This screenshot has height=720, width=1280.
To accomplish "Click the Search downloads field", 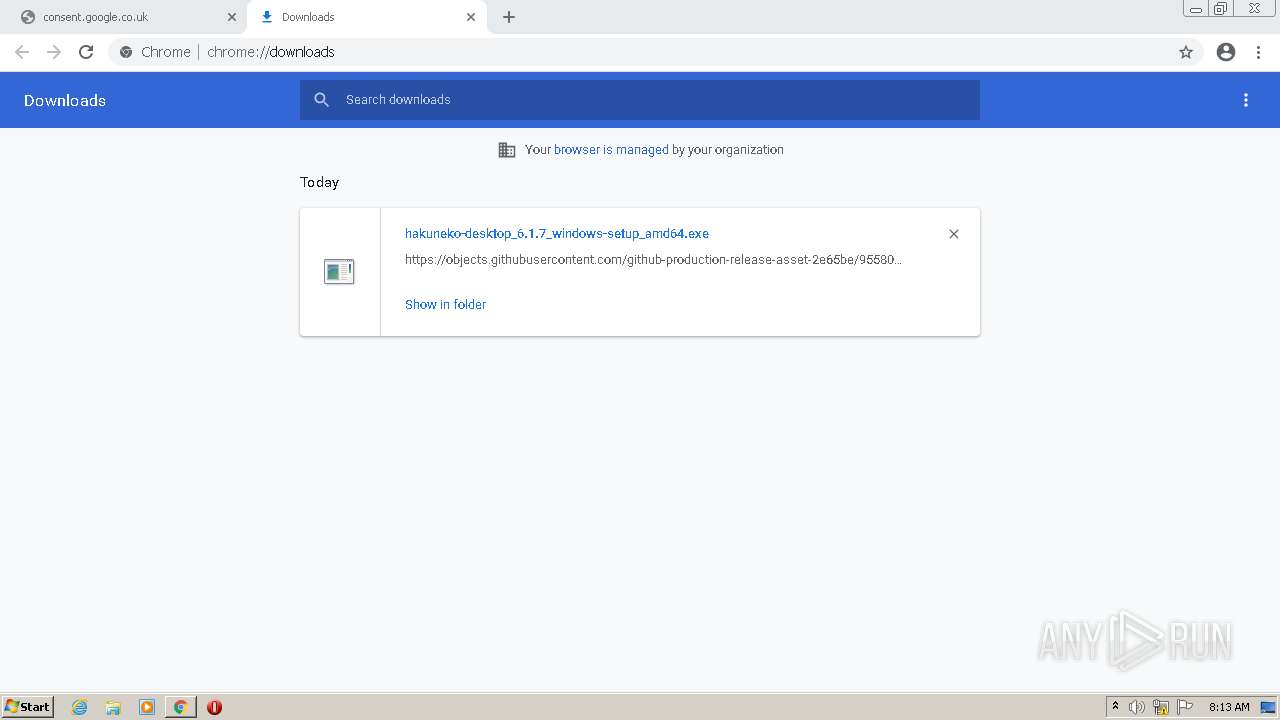I will tap(640, 100).
